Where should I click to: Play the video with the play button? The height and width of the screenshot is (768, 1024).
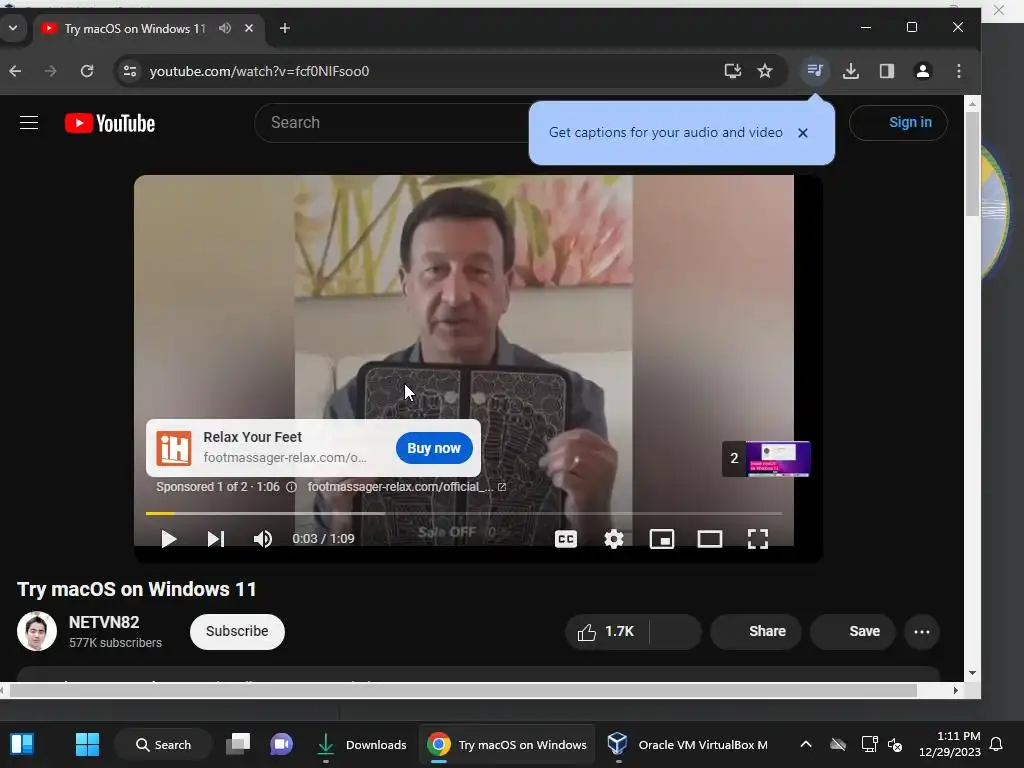point(168,539)
